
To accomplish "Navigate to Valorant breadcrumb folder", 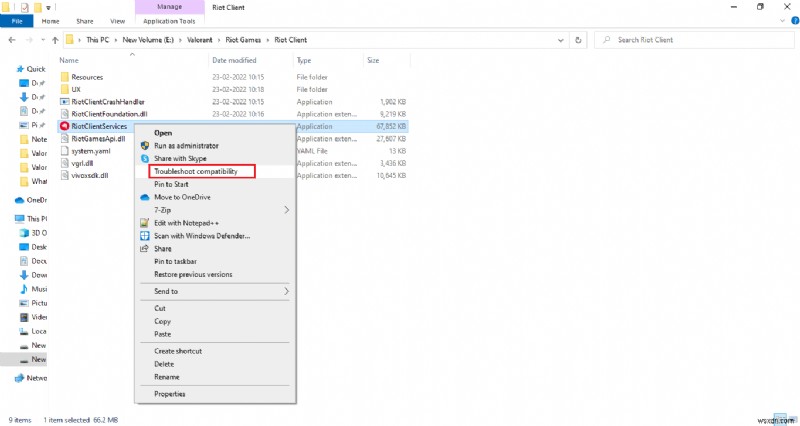I will [199, 40].
